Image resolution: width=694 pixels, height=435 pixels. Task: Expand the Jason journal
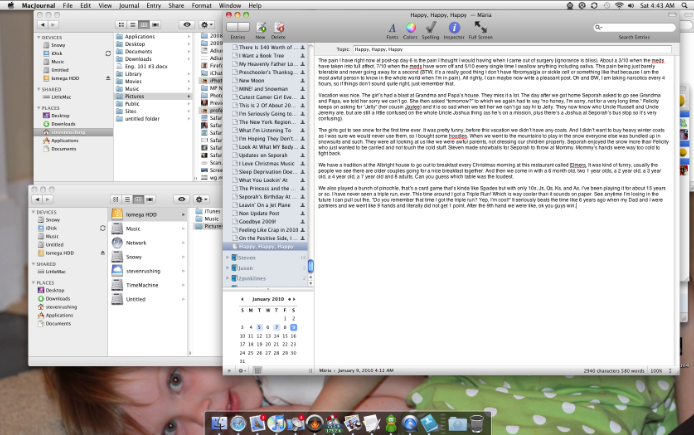coord(227,268)
